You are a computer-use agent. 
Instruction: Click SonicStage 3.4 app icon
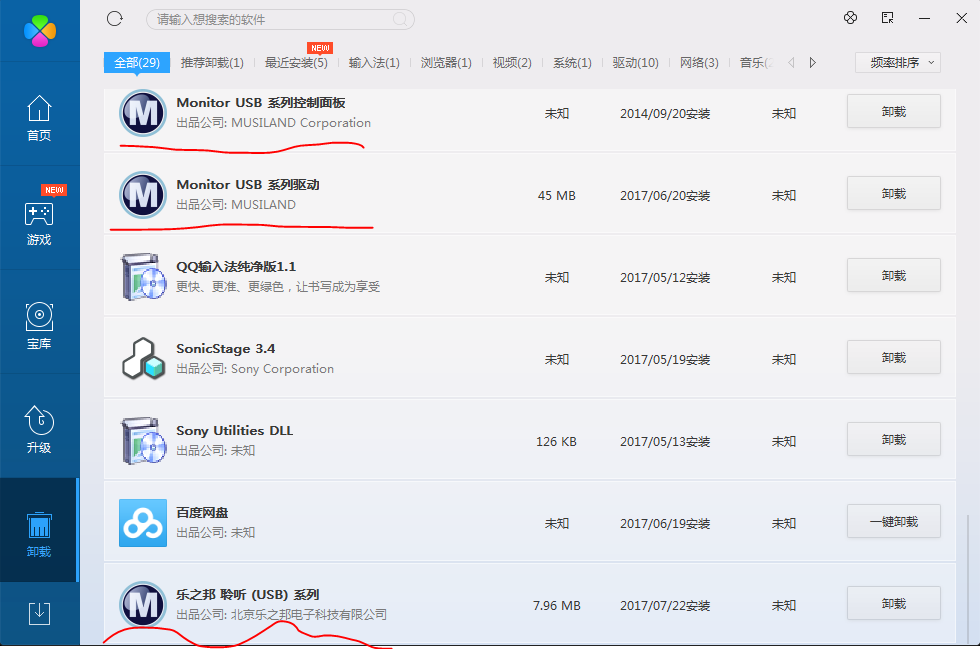[x=143, y=359]
